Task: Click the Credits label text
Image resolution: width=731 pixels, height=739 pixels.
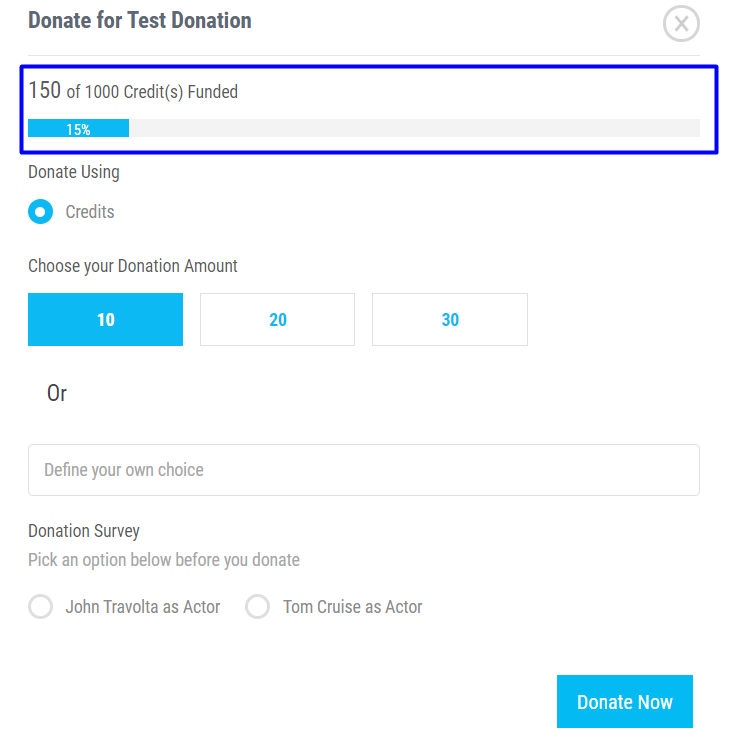Action: [x=90, y=212]
